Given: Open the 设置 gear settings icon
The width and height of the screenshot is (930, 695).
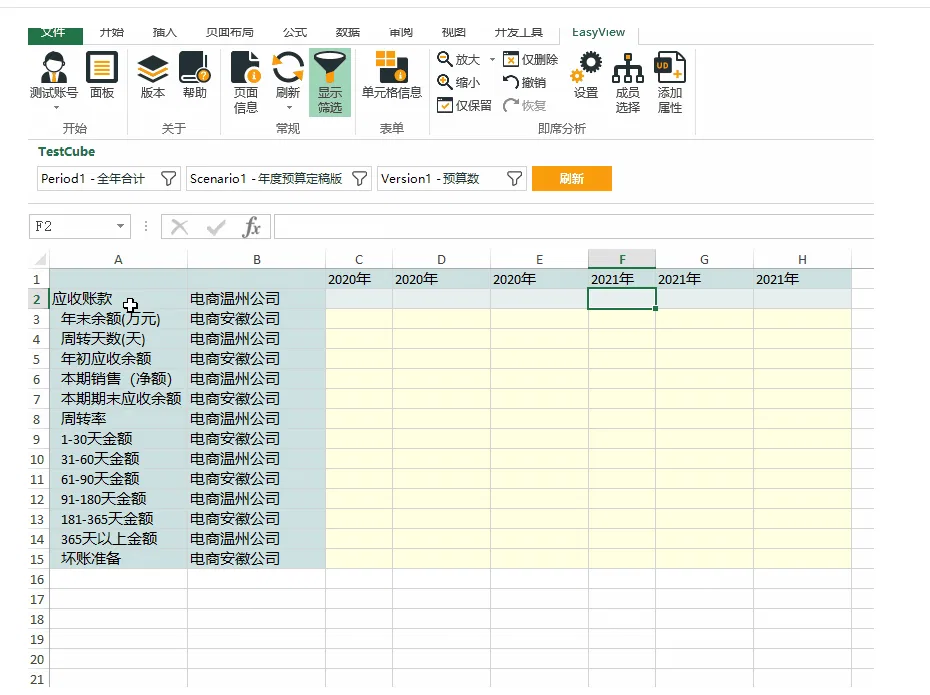Looking at the screenshot, I should point(586,67).
